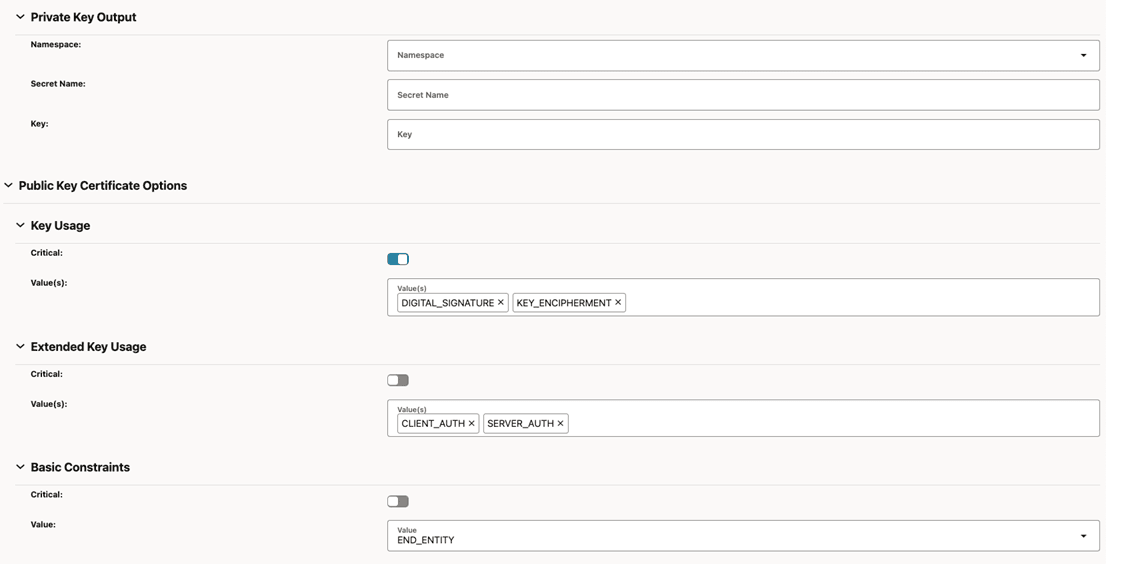Enable the Basic Constraints Critical toggle
Image resolution: width=1128 pixels, height=569 pixels.
pyautogui.click(x=398, y=501)
